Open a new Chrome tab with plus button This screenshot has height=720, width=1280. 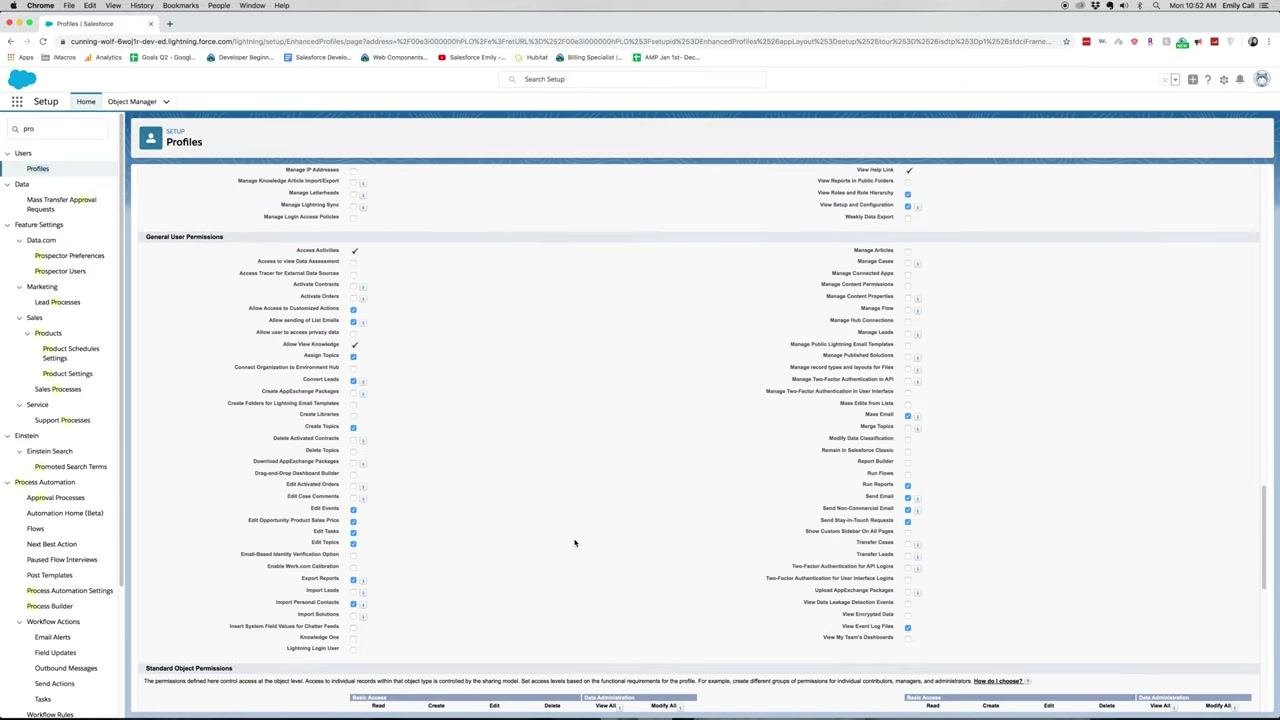pyautogui.click(x=169, y=23)
